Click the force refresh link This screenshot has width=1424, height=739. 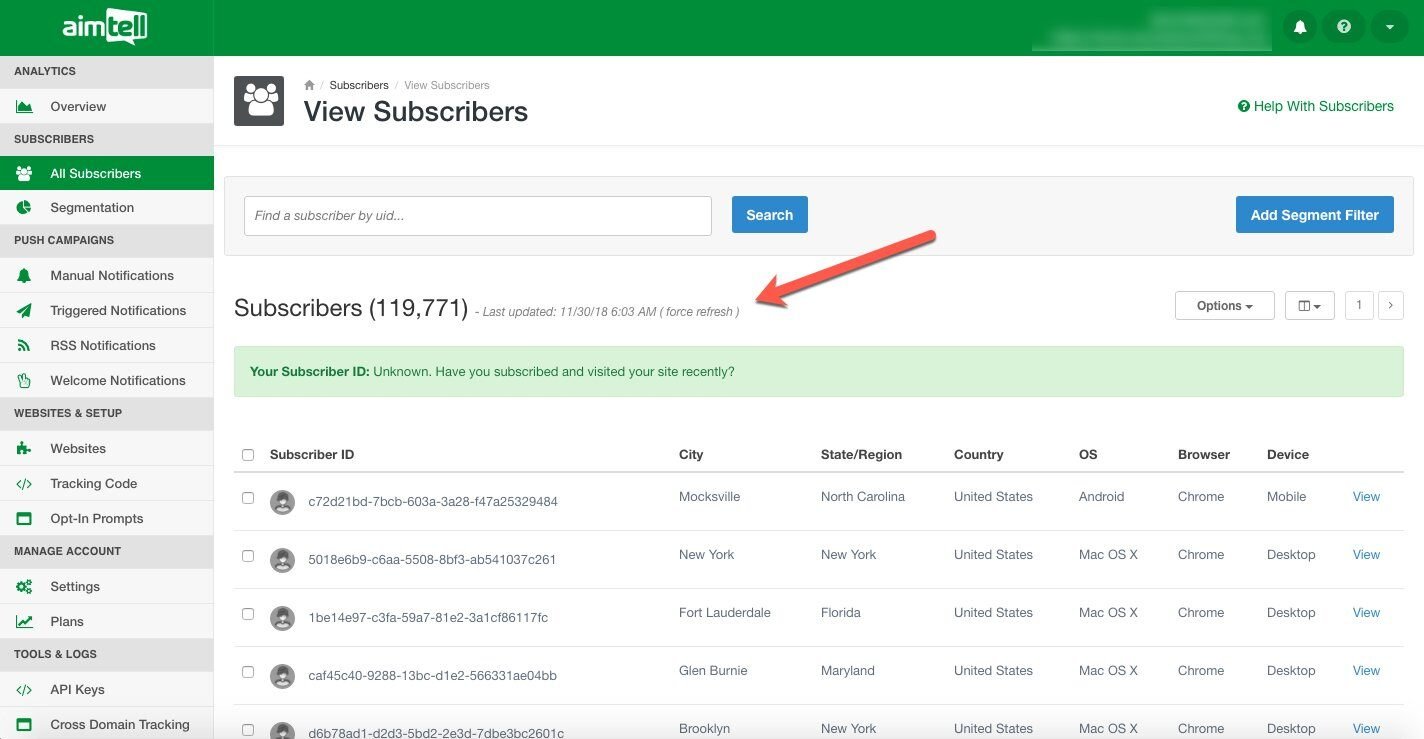point(700,312)
